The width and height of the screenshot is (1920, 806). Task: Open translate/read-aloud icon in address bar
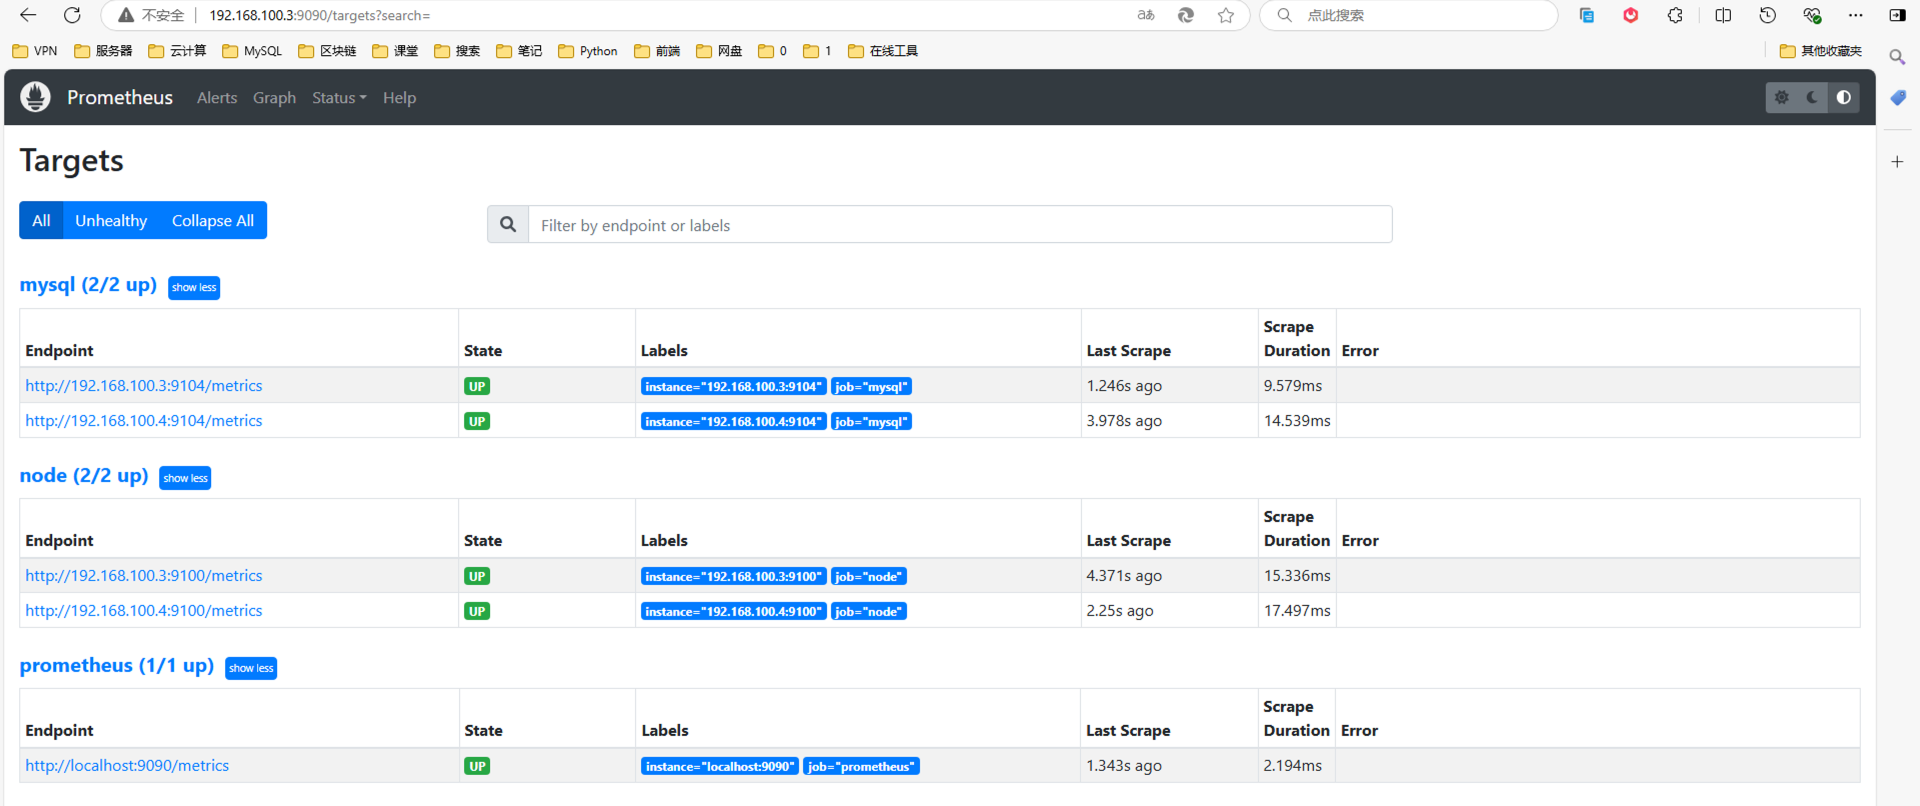click(1146, 15)
